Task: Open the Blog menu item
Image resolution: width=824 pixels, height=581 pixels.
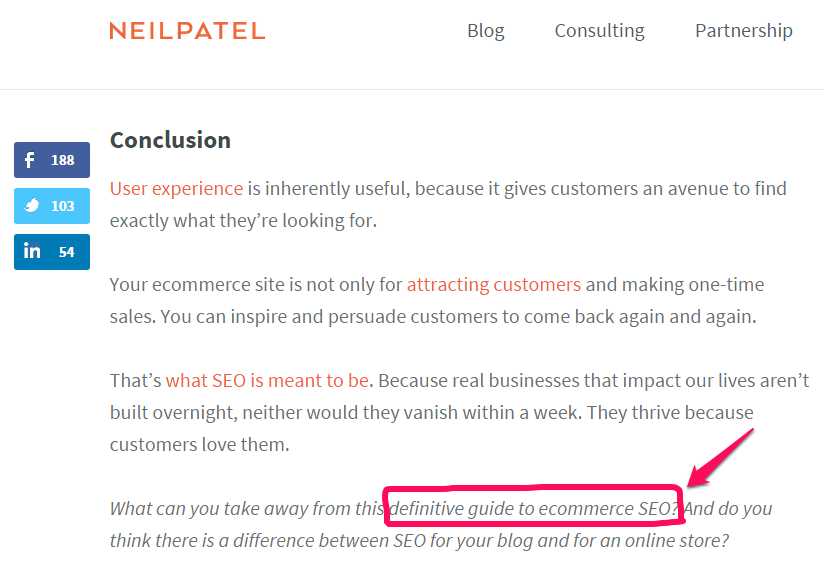Action: tap(486, 31)
